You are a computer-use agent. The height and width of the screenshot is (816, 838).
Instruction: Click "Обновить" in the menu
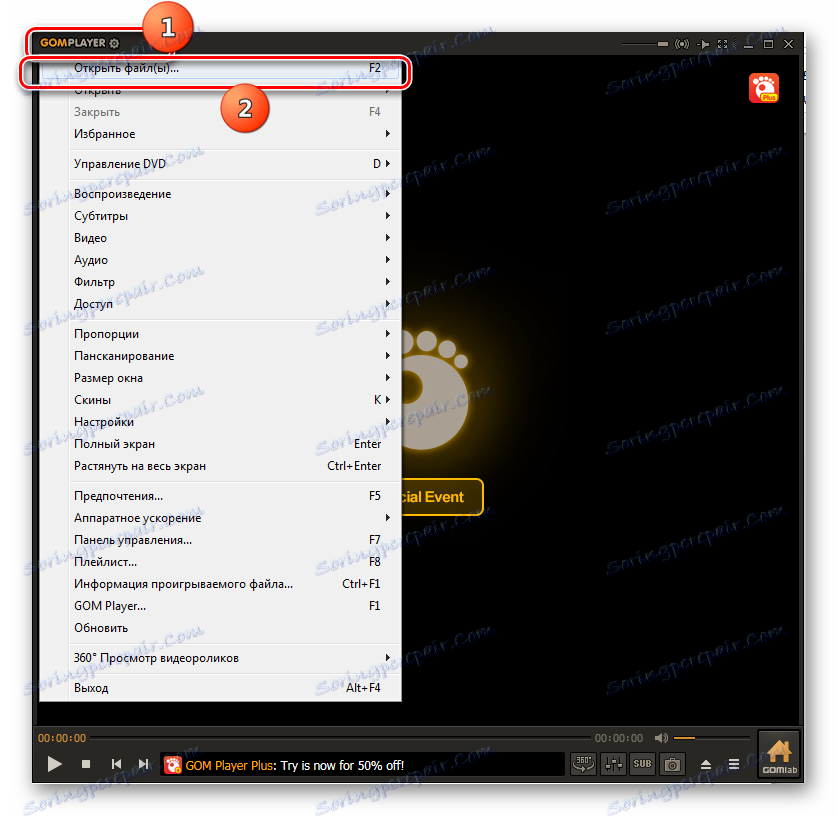tap(220, 627)
